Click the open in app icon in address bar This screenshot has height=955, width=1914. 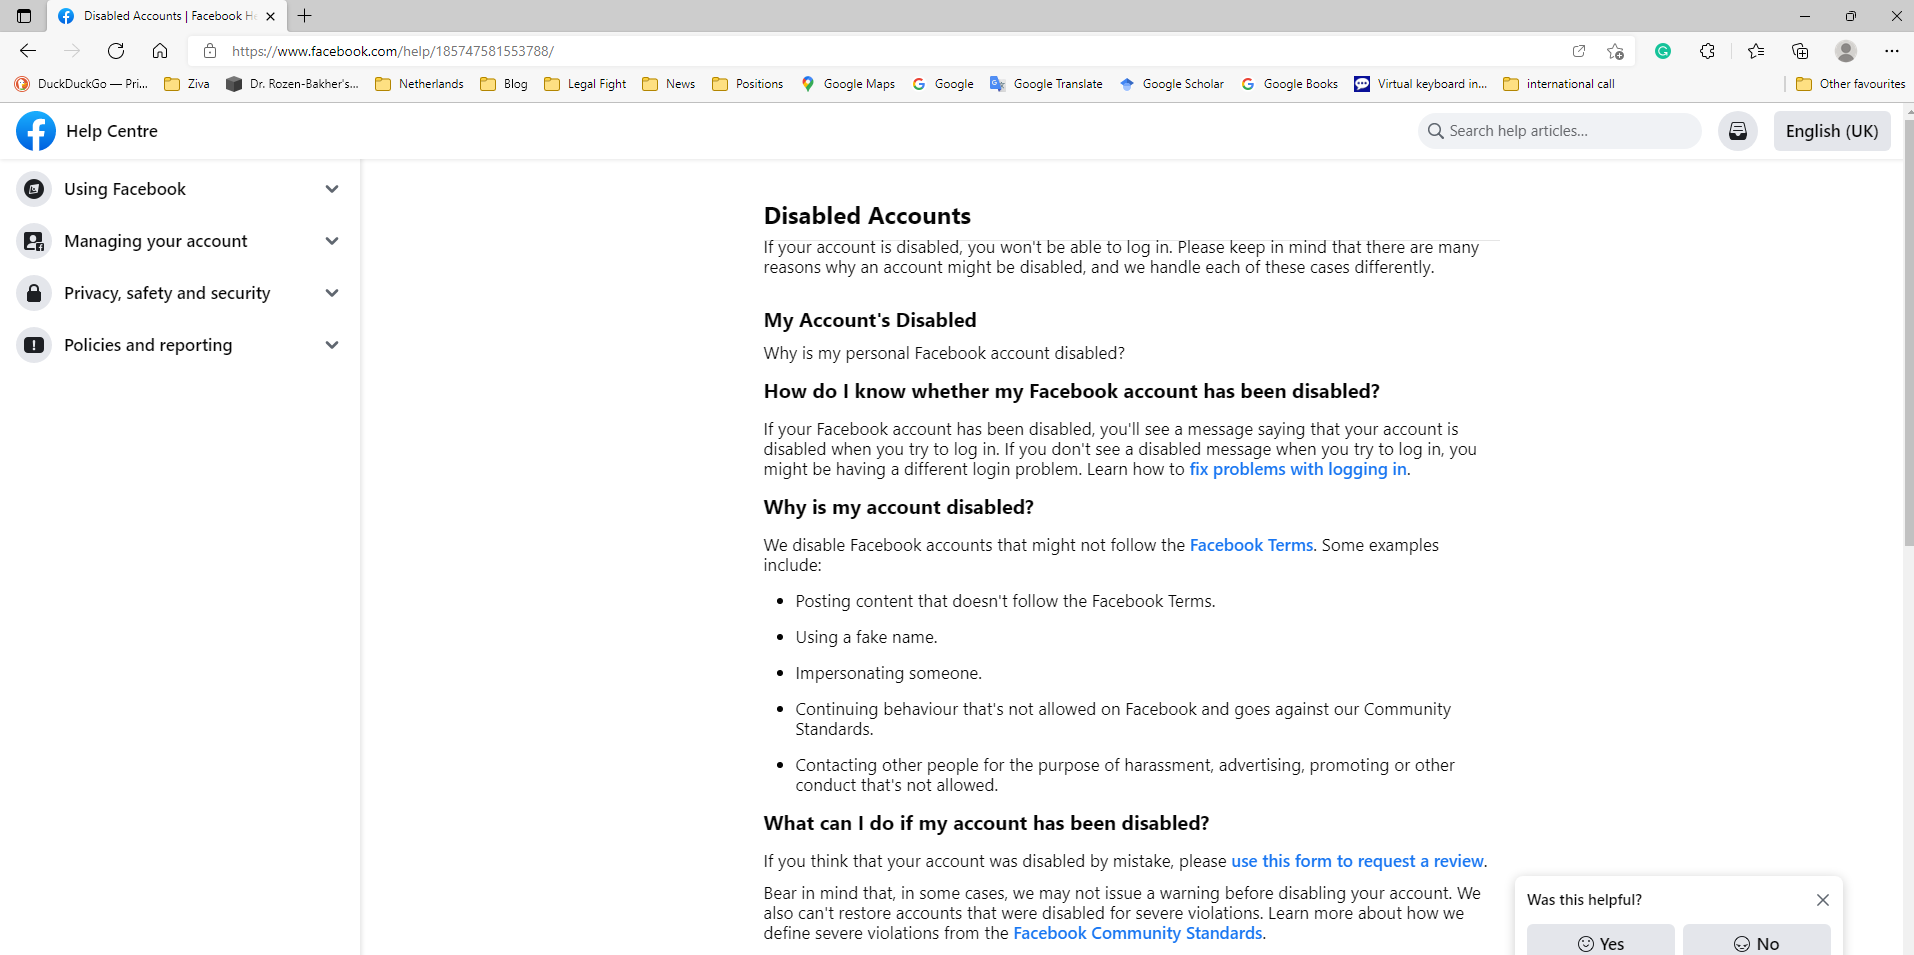pos(1579,51)
